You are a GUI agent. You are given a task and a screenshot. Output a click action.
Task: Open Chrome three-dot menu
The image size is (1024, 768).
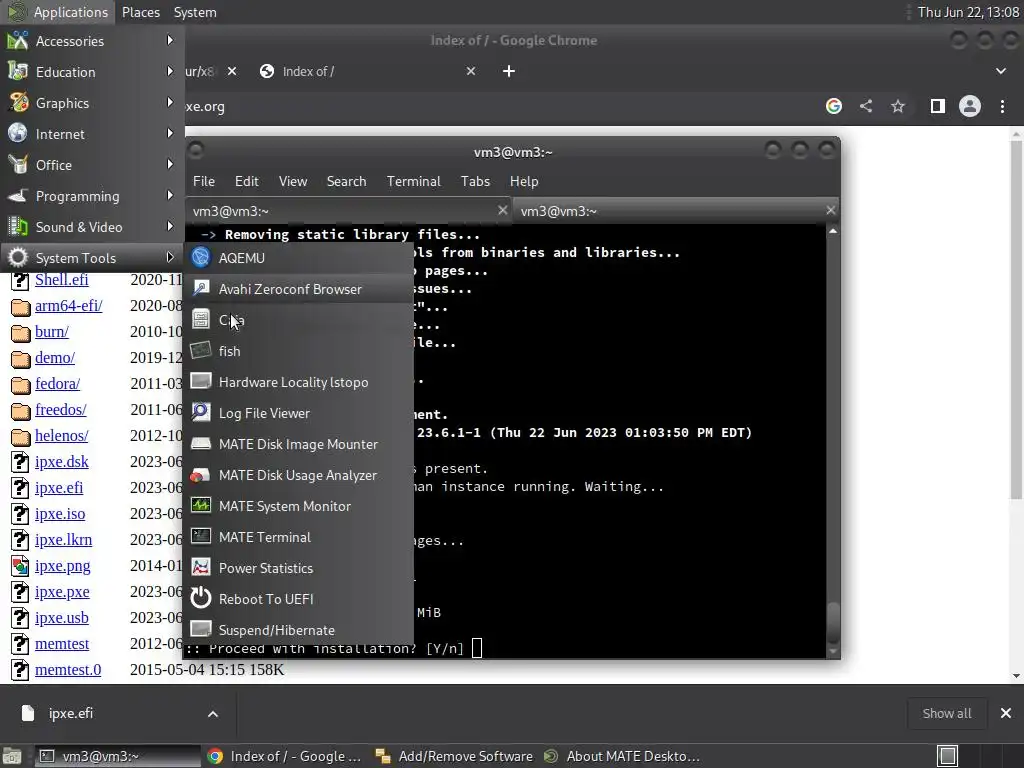[x=1002, y=106]
